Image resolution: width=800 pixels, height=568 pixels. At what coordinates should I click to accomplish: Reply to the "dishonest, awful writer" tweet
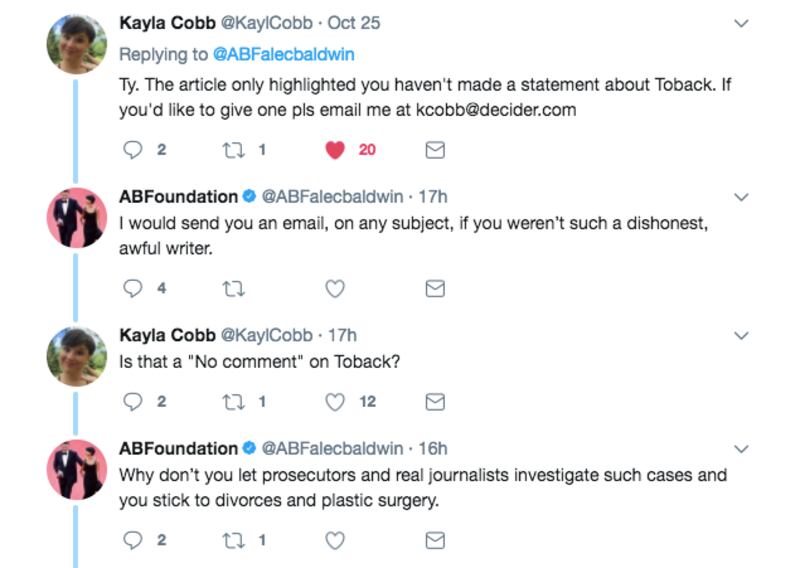pos(133,288)
